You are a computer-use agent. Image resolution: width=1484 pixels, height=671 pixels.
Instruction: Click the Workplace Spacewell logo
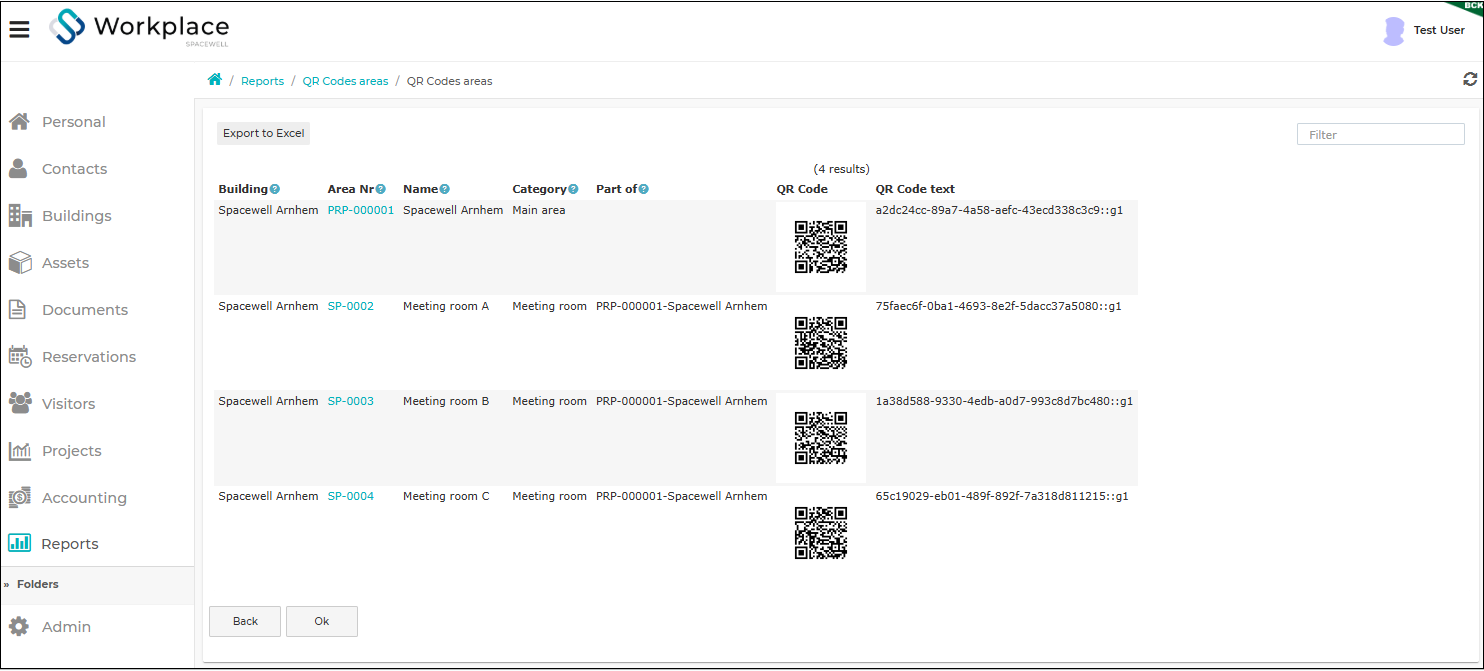139,28
